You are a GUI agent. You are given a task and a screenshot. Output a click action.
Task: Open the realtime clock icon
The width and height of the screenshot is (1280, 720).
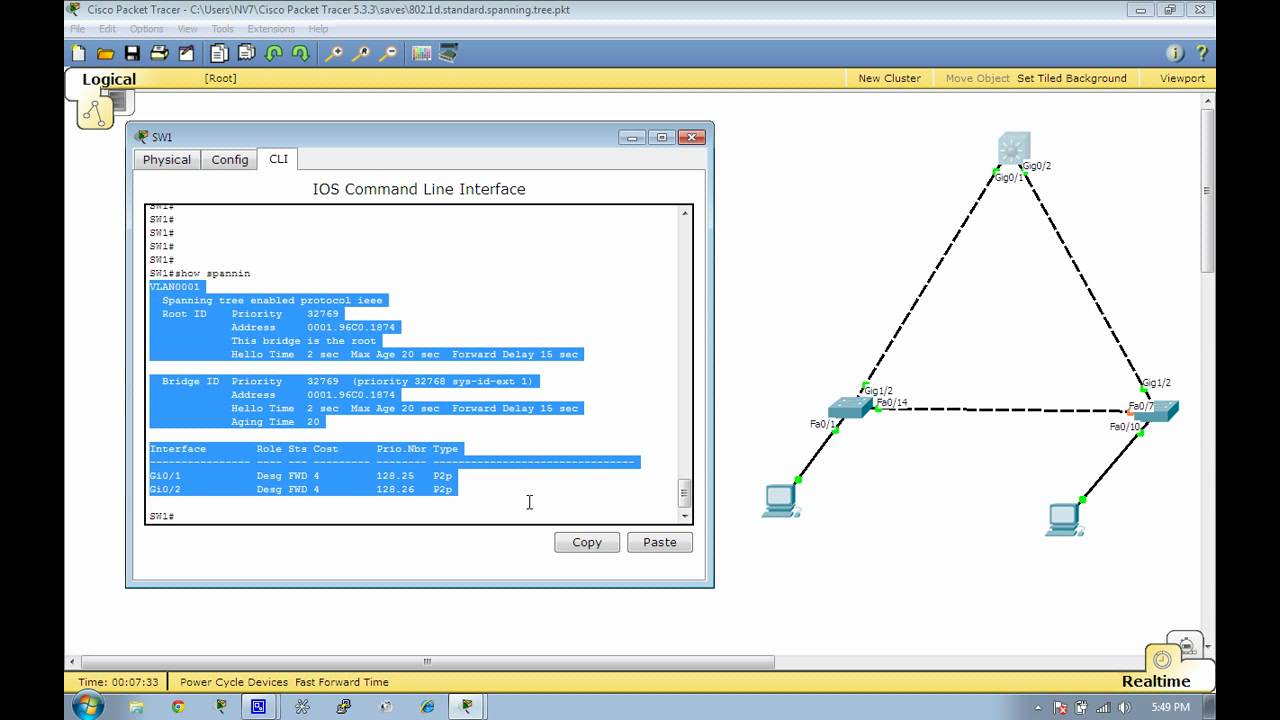(1162, 659)
